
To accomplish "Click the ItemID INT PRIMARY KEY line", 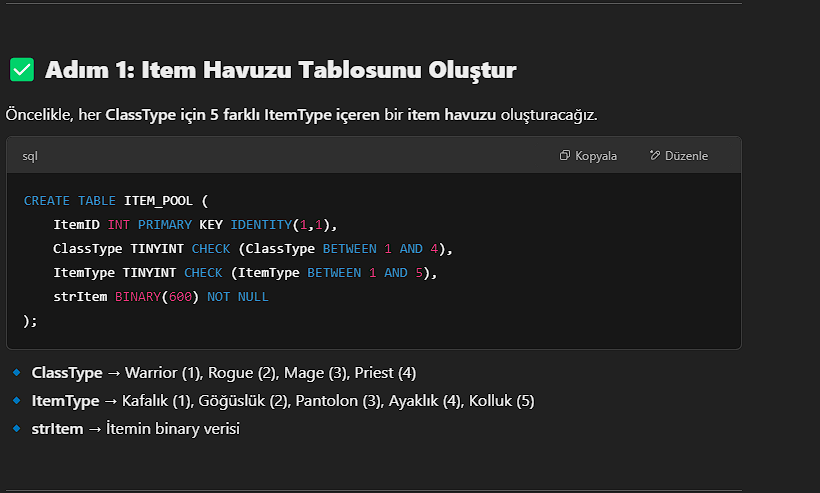I will [x=195, y=225].
